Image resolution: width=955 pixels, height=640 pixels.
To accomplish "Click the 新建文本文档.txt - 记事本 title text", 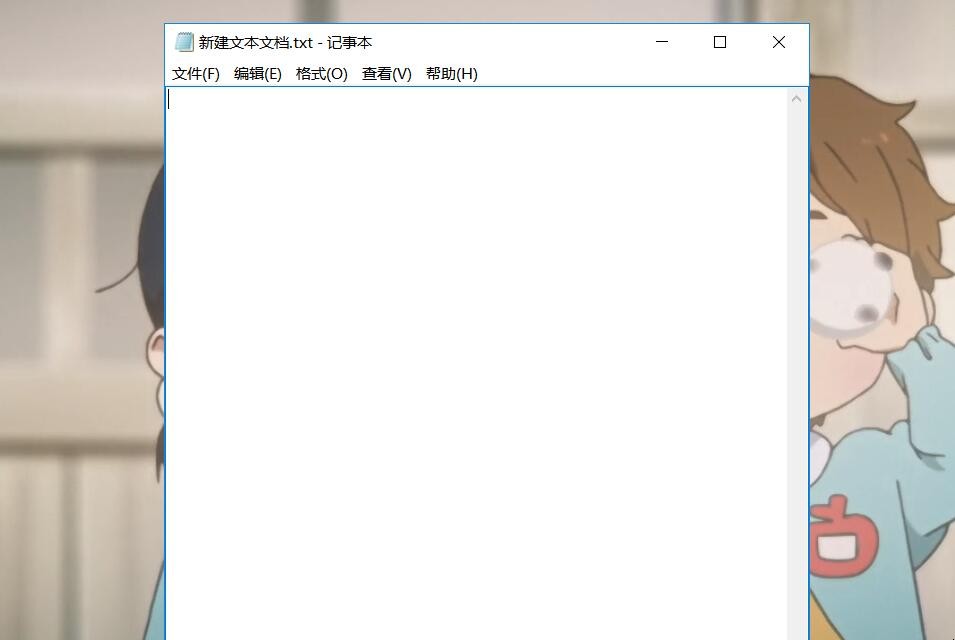I will (x=285, y=43).
